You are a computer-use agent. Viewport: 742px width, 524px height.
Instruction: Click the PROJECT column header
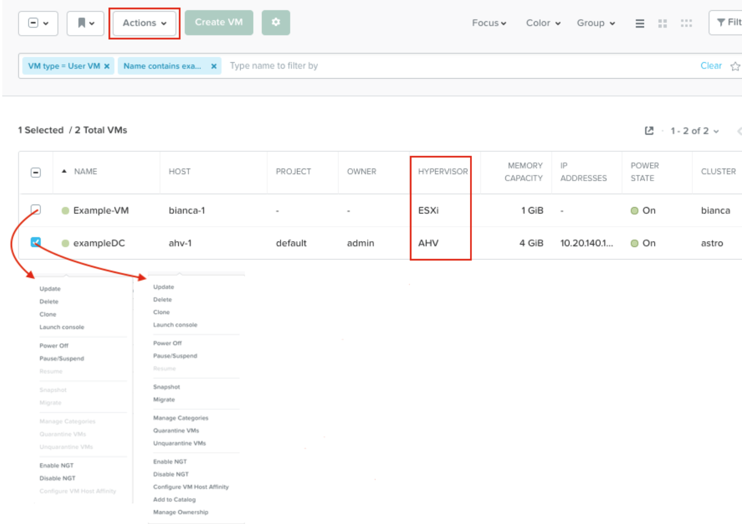(293, 171)
